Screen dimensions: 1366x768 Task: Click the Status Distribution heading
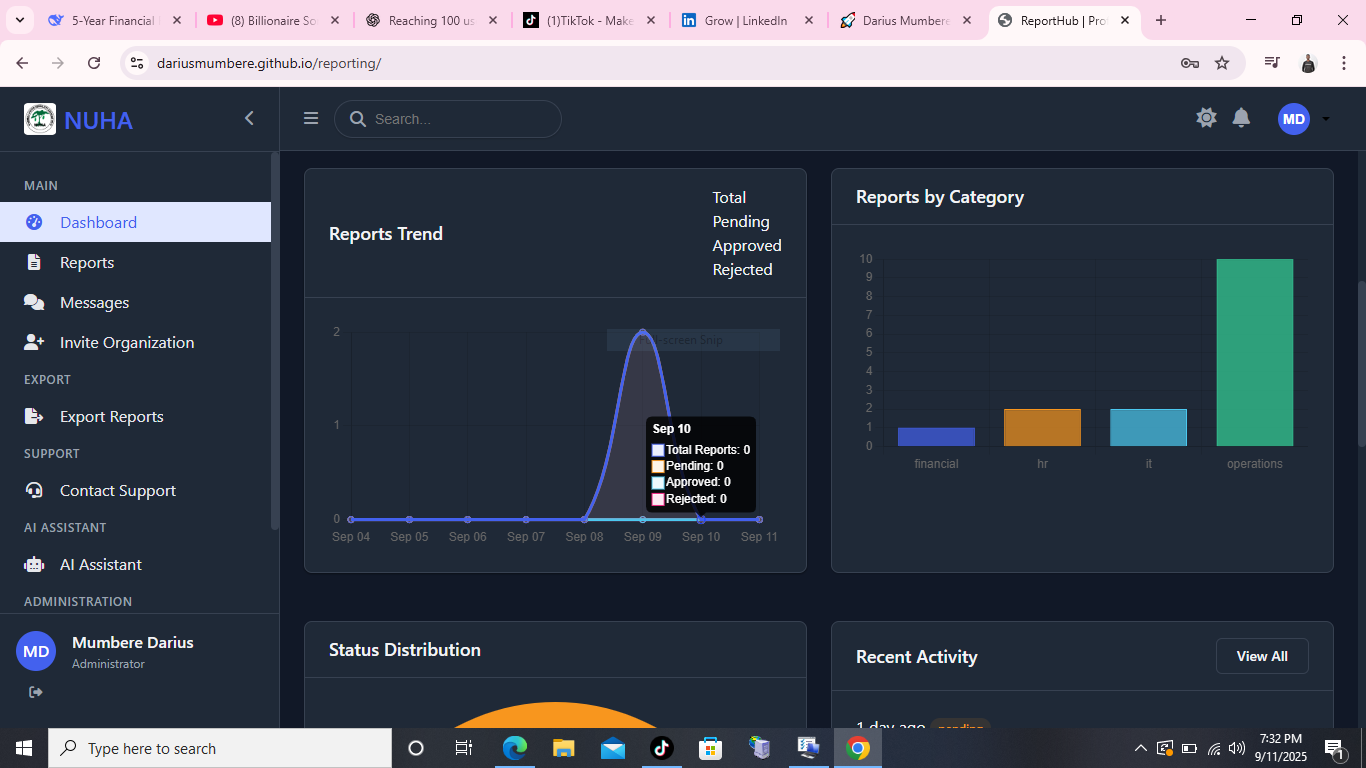pyautogui.click(x=405, y=650)
